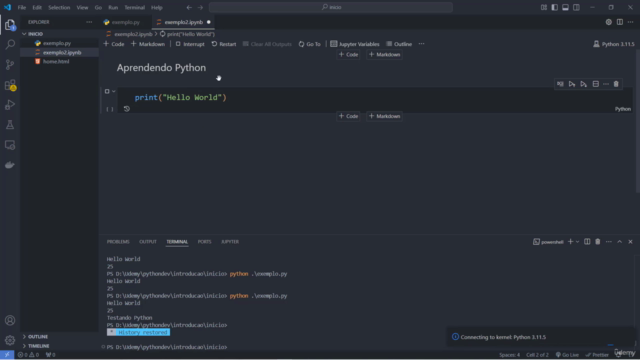Add Markdown cell from notebook toolbar
Screen dimensions: 640x360
(x=148, y=44)
